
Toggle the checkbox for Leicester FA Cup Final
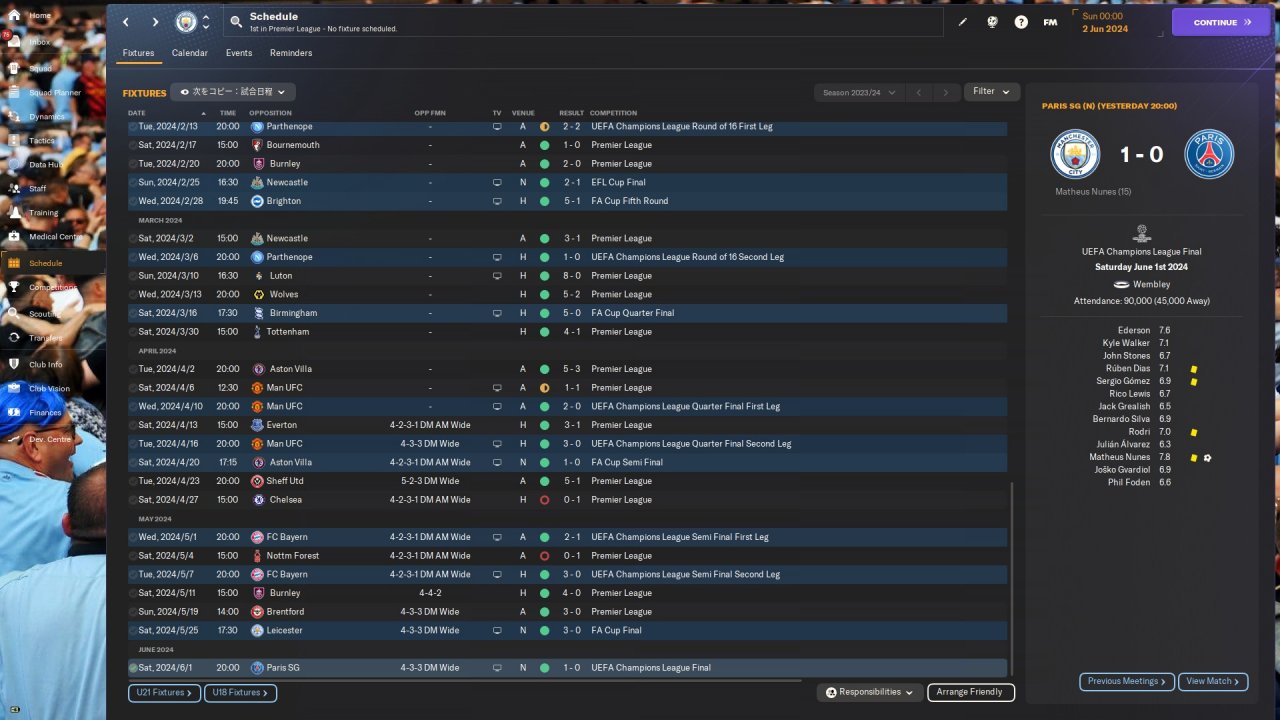click(x=134, y=631)
